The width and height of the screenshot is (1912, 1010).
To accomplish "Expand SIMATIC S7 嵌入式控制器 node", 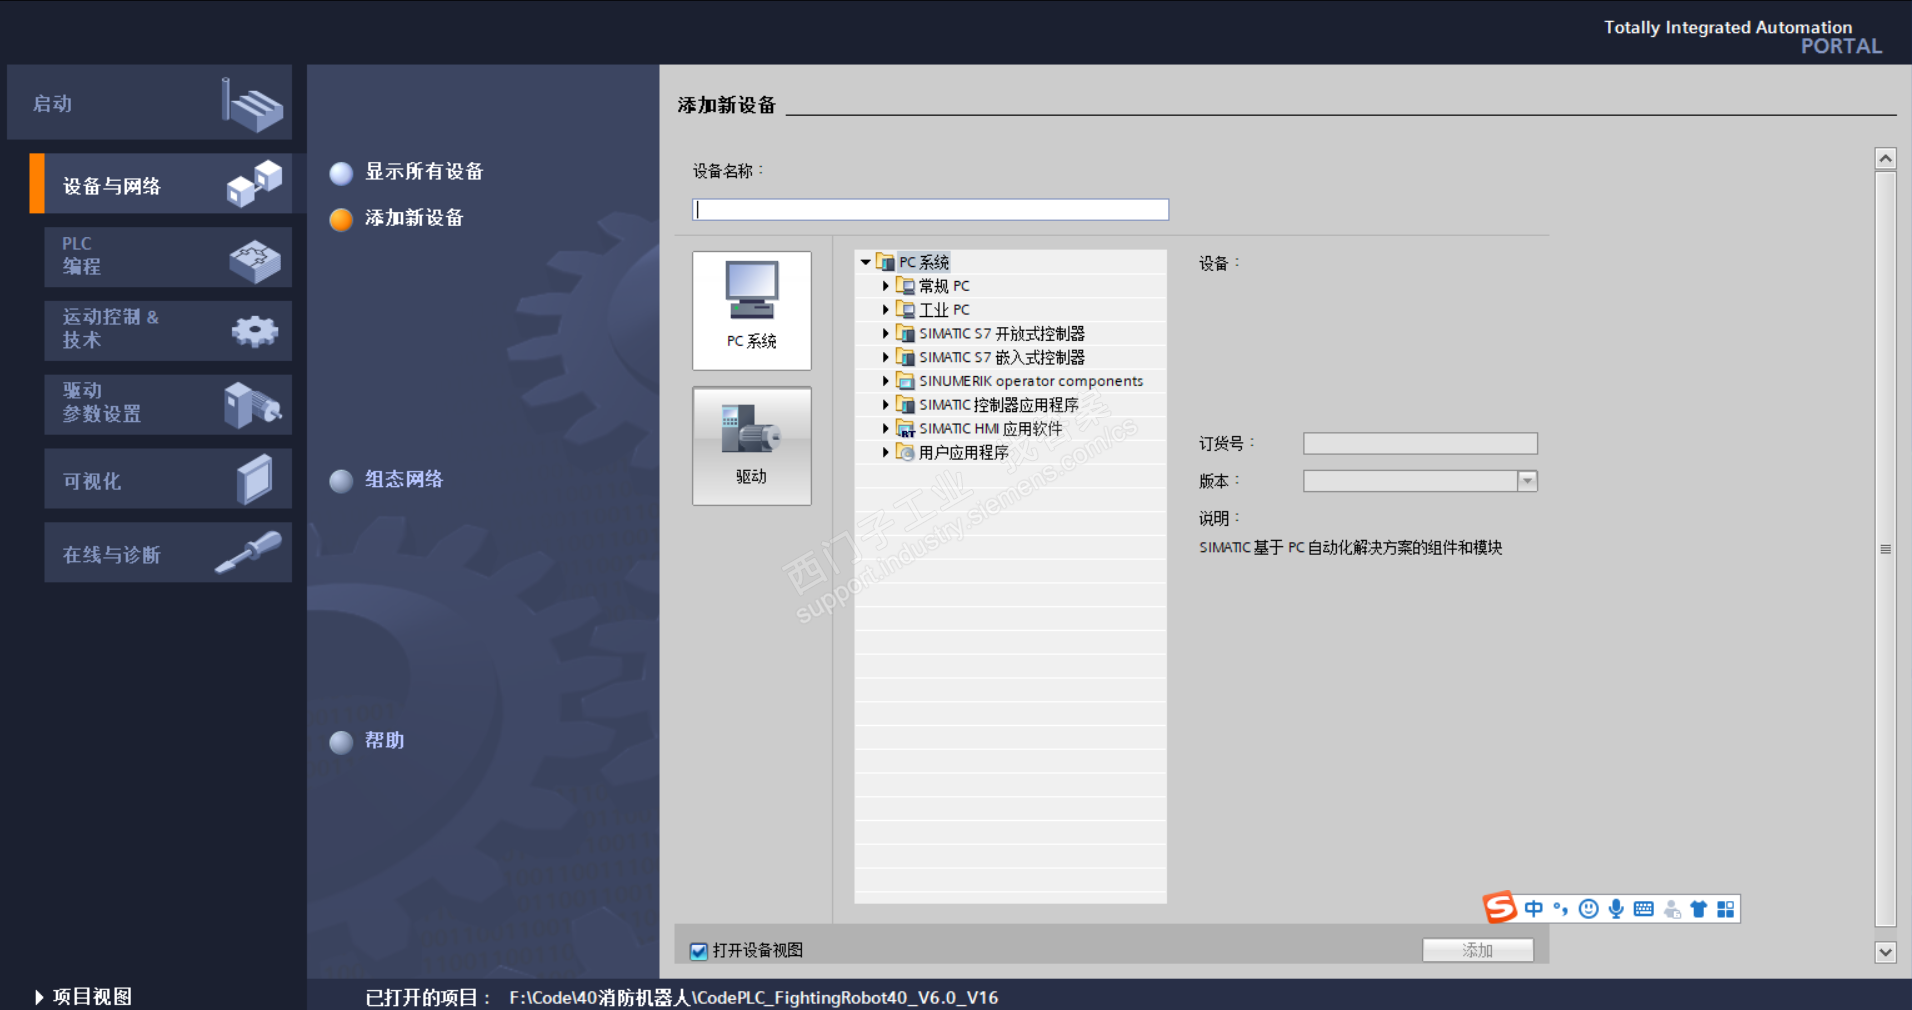I will click(x=886, y=357).
